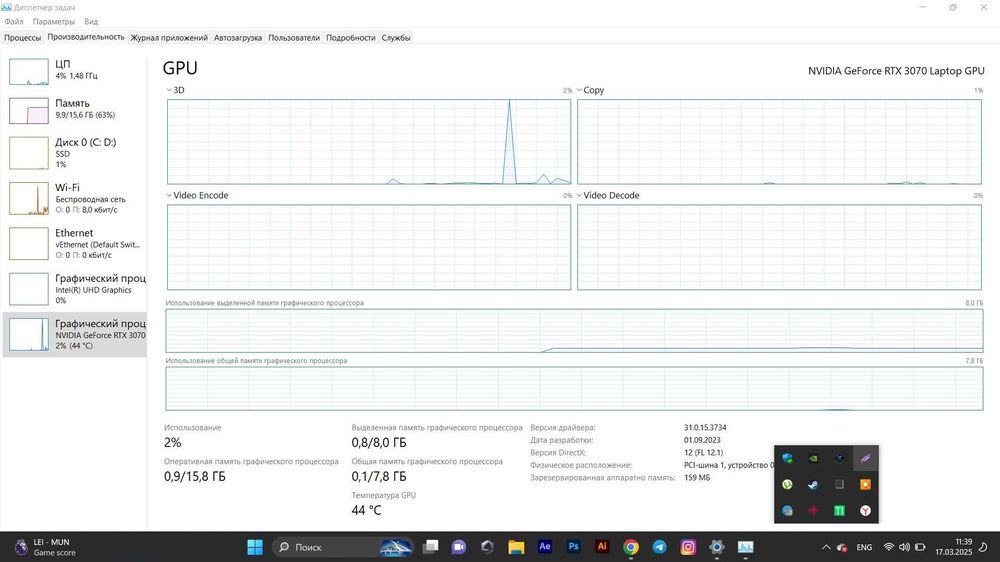
Task: Open the Вид menu
Action: pos(91,22)
